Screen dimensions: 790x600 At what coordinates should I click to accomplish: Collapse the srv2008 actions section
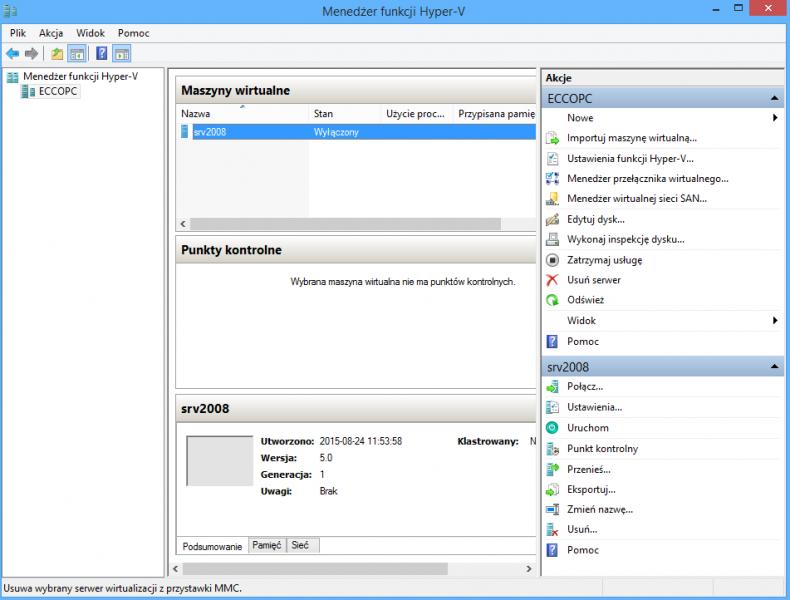775,367
